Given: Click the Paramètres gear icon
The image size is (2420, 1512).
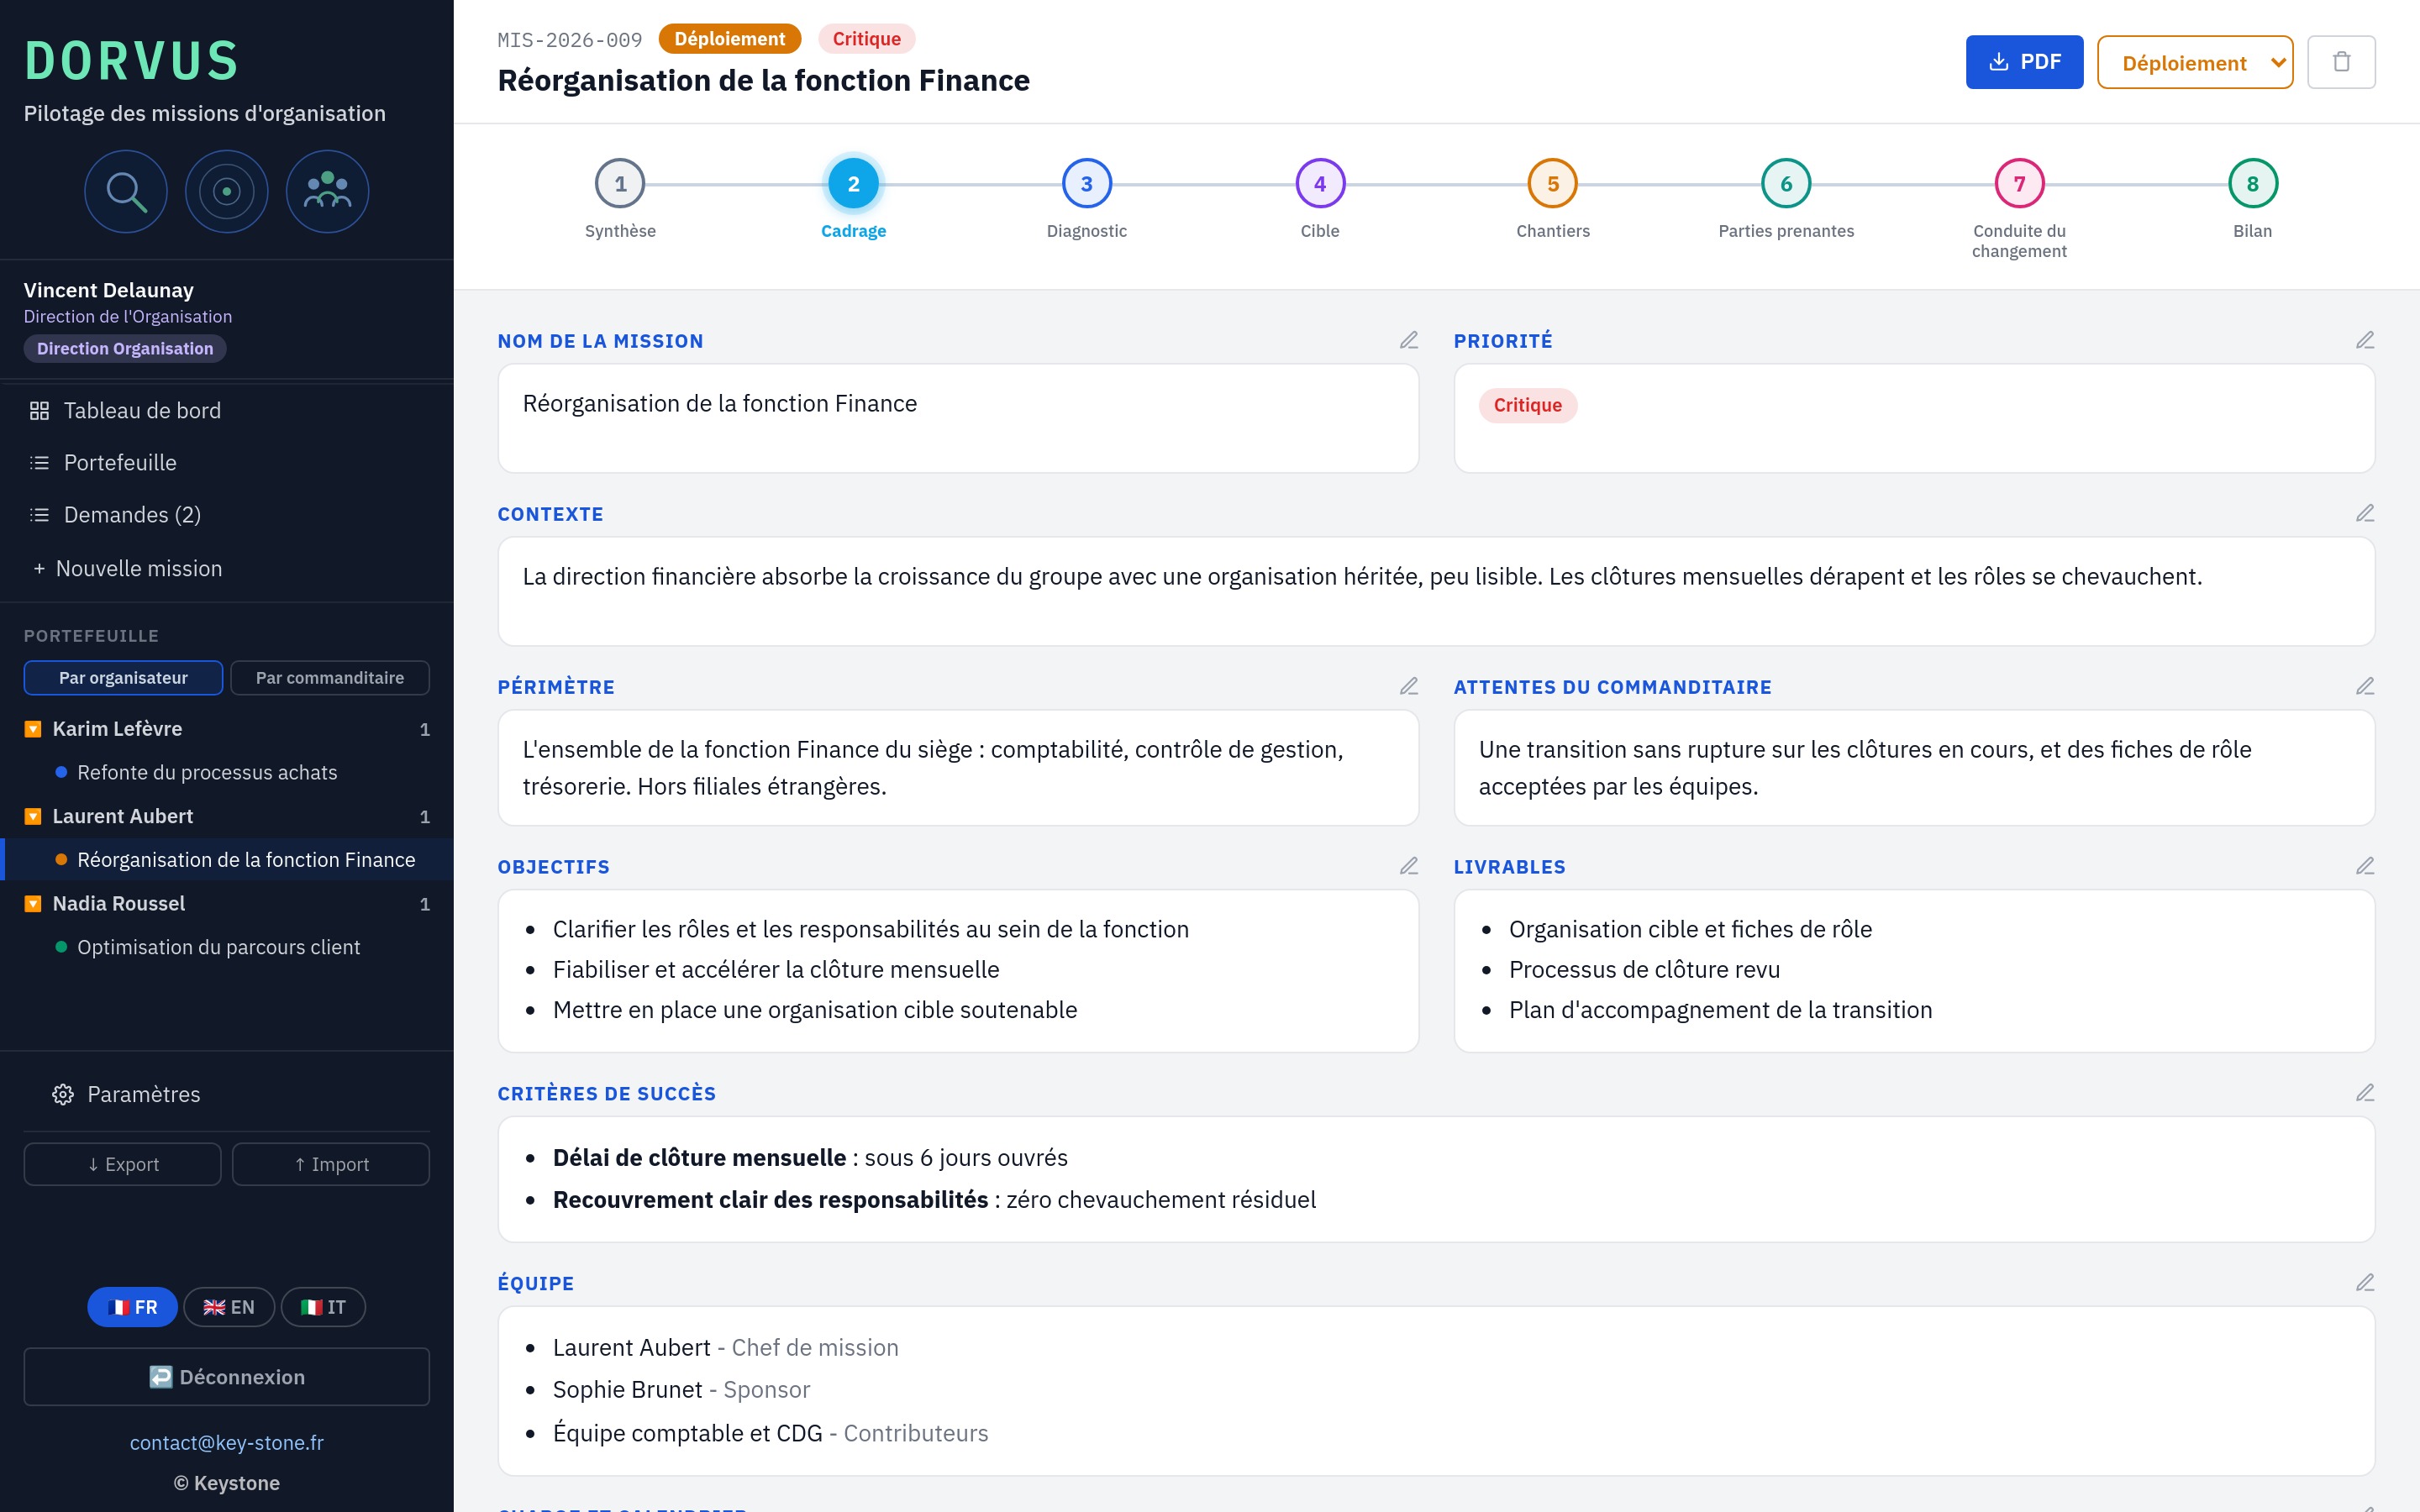Looking at the screenshot, I should 63,1094.
